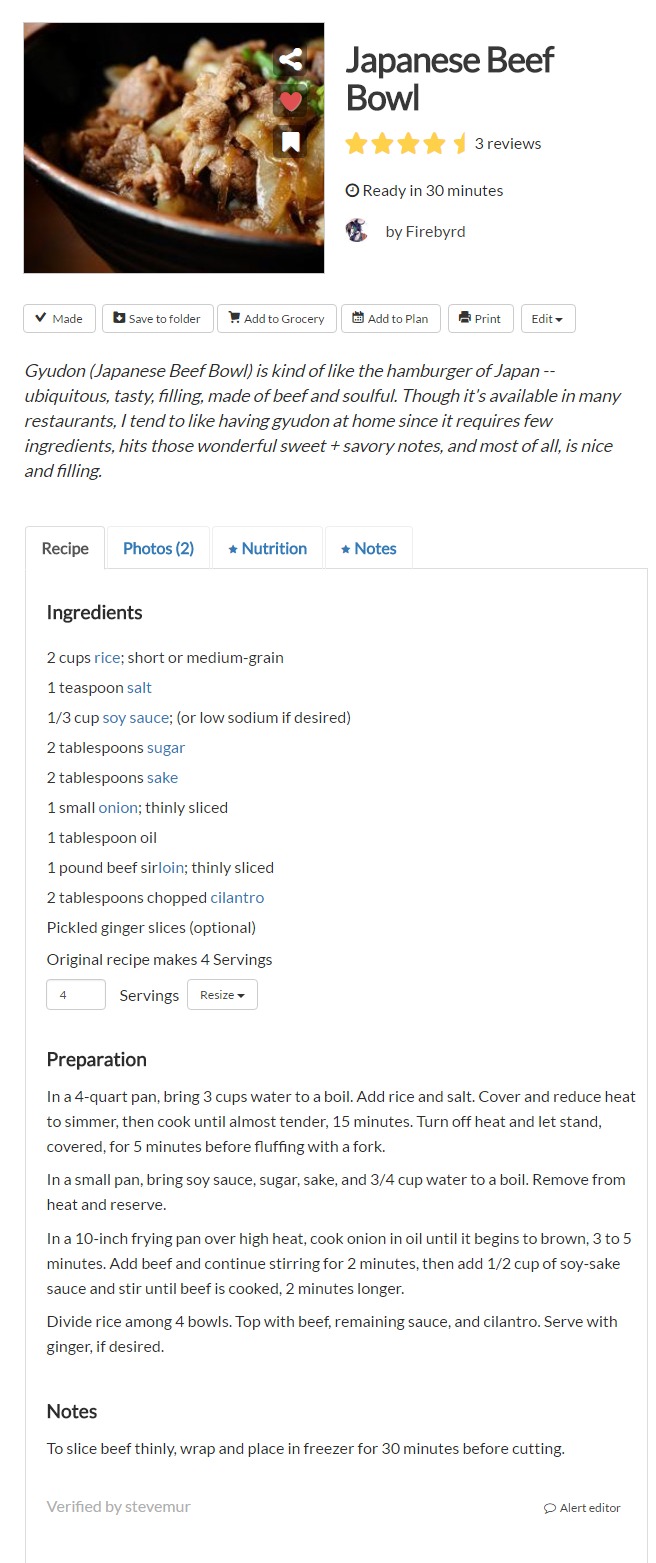
Task: Toggle the bookmark icon on photo
Action: pos(290,142)
